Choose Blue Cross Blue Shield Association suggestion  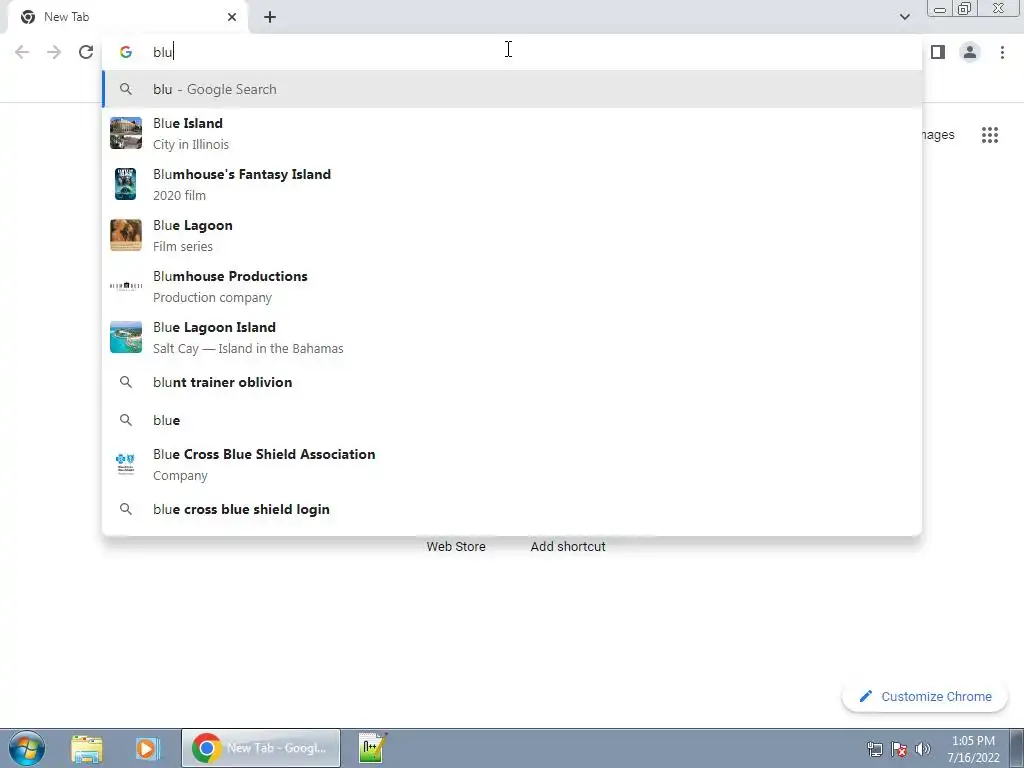click(x=512, y=464)
